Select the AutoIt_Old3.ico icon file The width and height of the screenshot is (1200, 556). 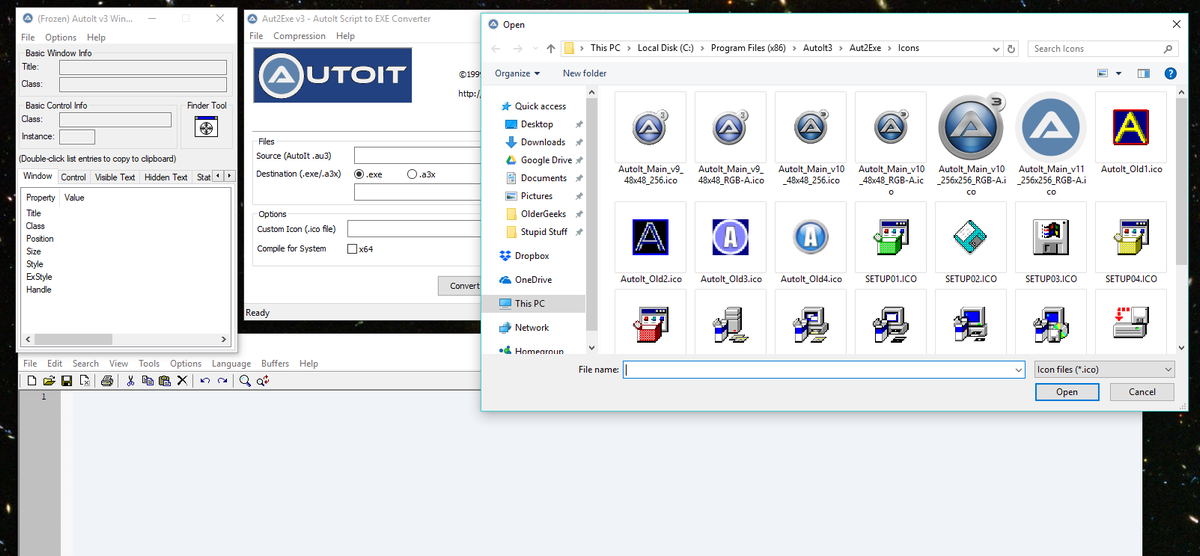coord(730,244)
